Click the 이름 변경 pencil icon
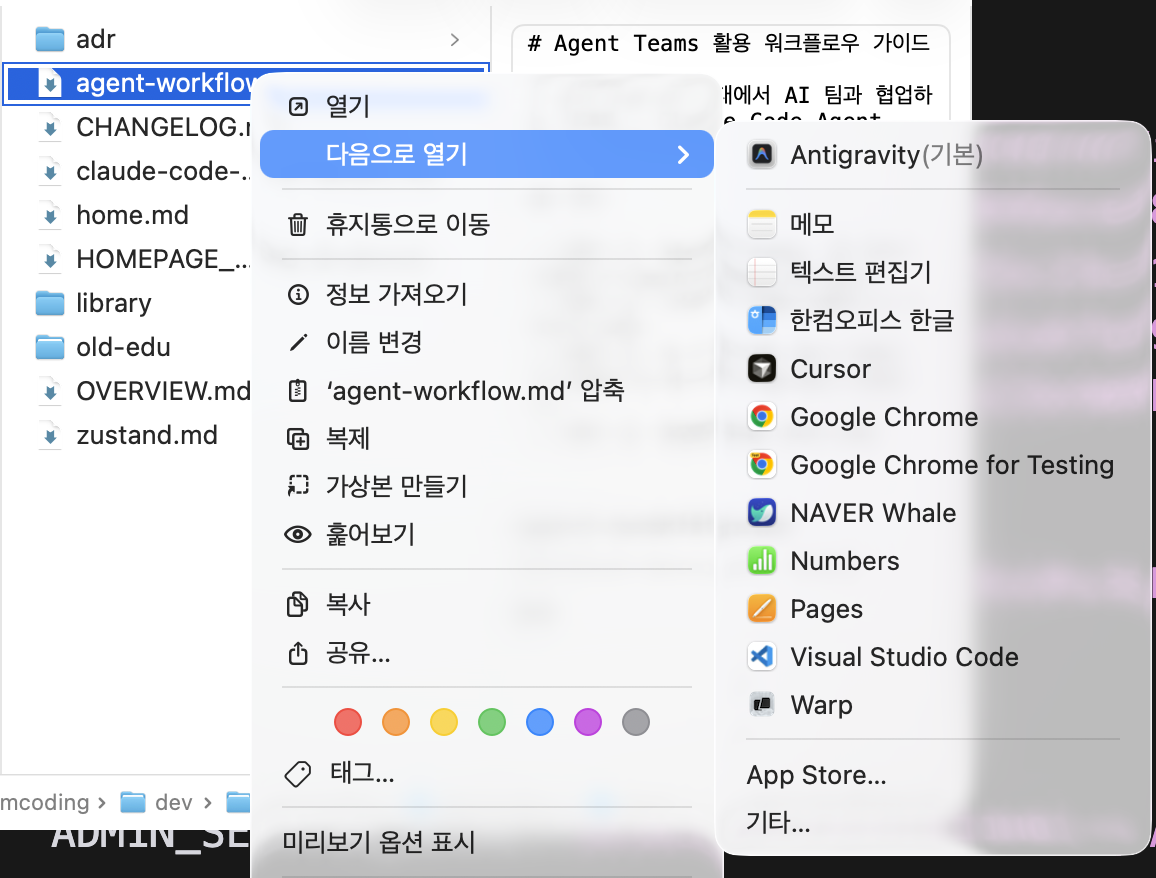The height and width of the screenshot is (878, 1156). tap(298, 343)
